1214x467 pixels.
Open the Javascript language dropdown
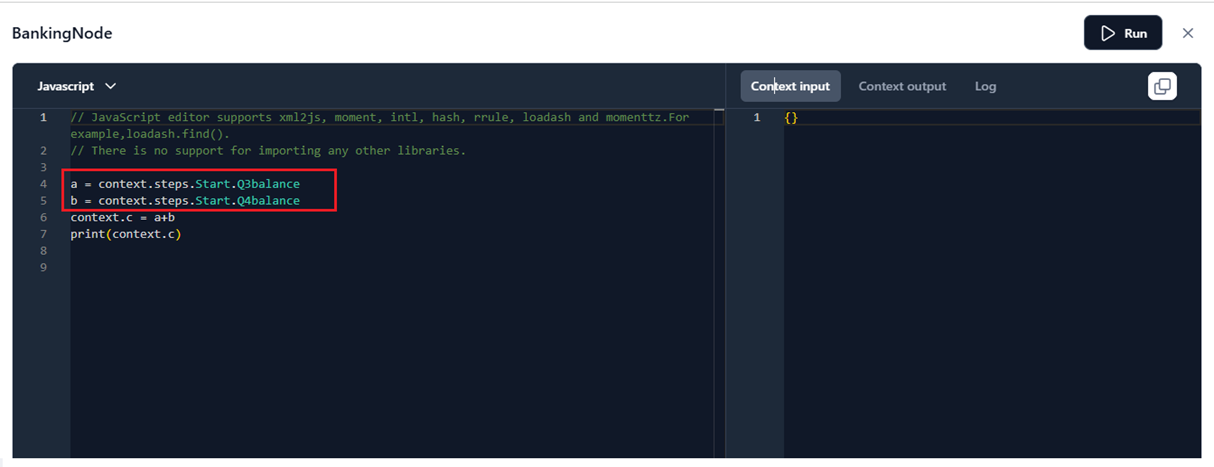click(77, 86)
